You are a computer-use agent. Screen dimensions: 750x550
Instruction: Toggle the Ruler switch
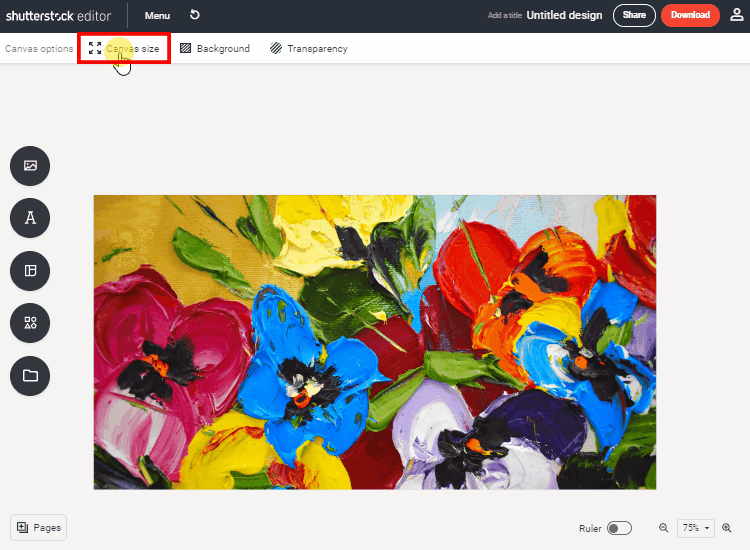click(619, 528)
